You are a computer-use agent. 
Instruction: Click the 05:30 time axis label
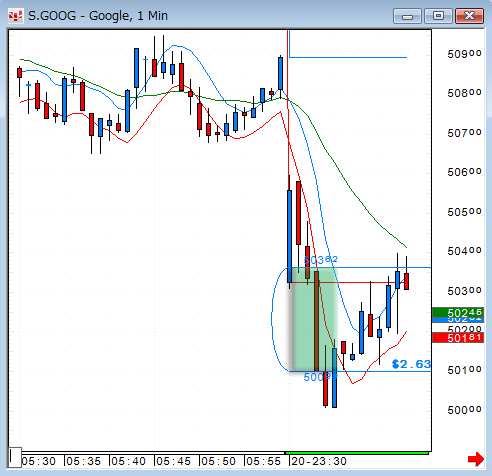(x=38, y=461)
